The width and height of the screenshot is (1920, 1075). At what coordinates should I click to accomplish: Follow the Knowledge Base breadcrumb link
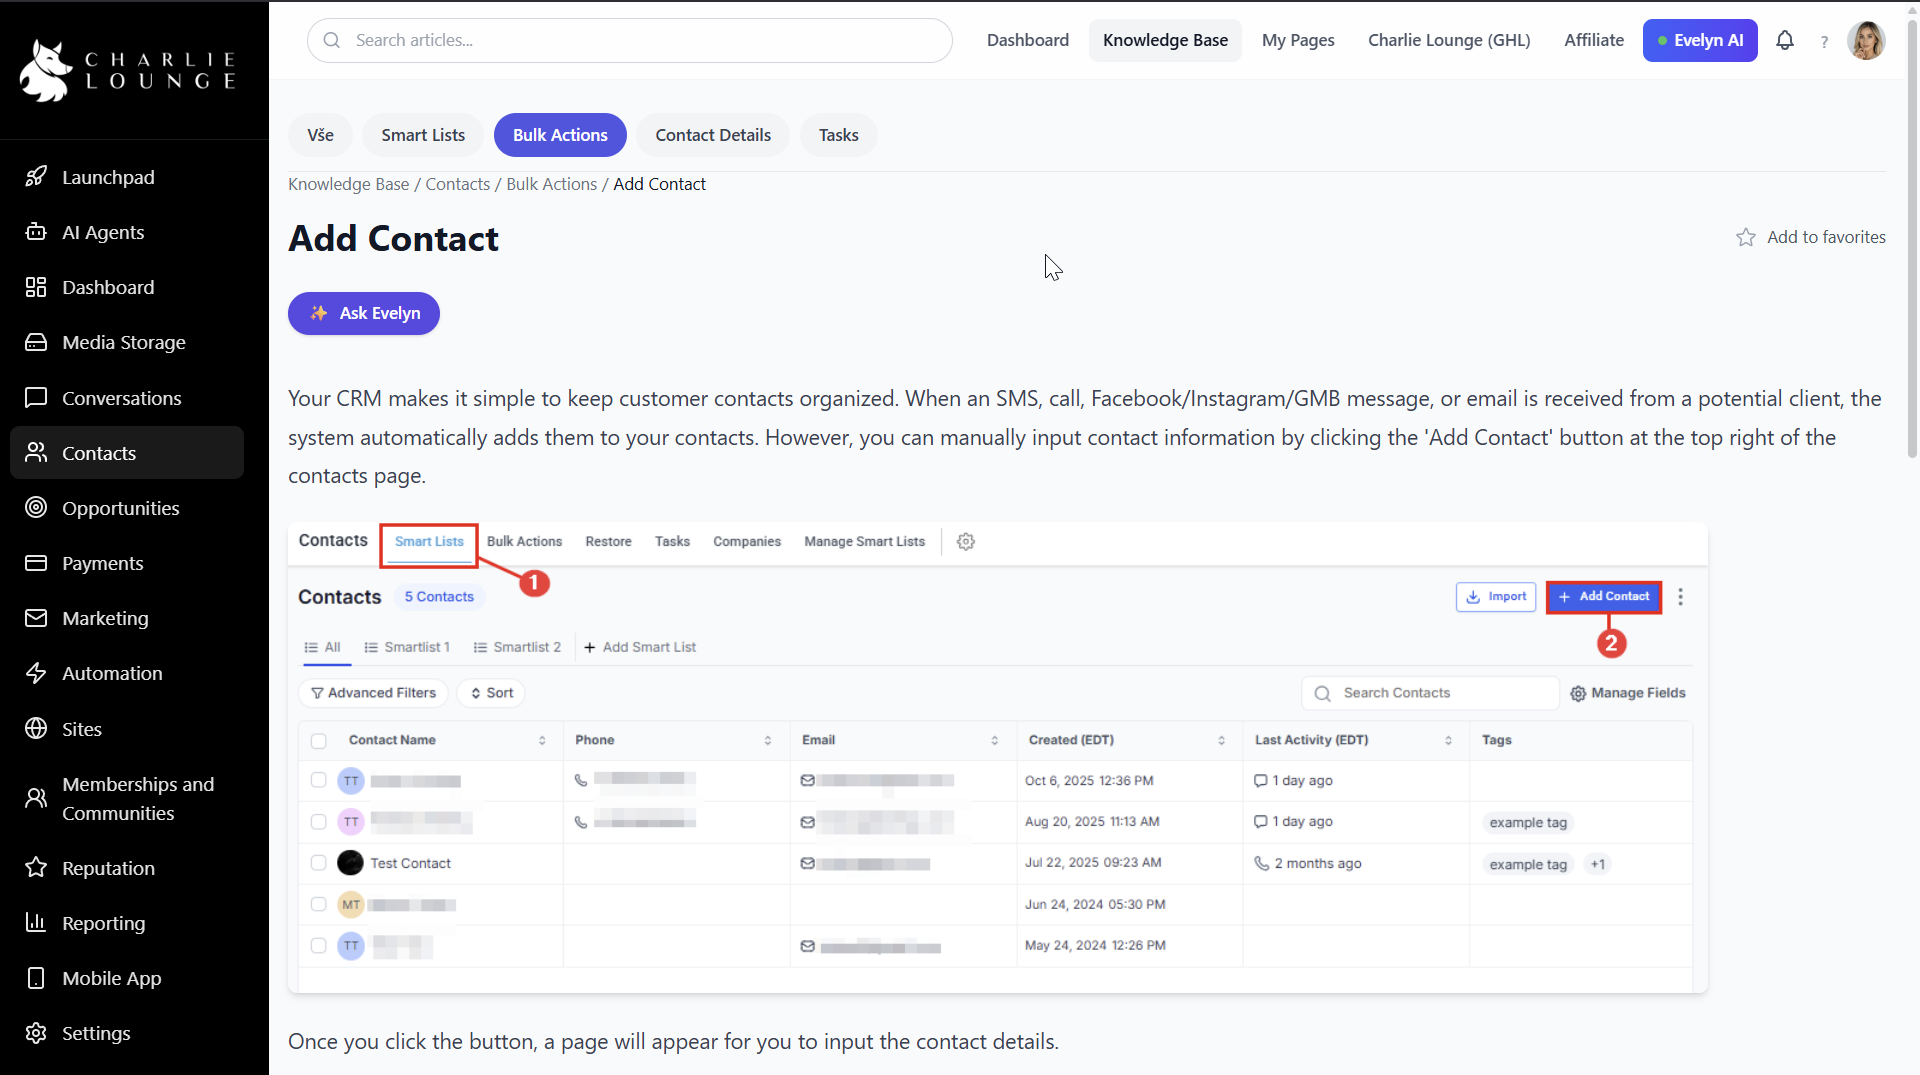tap(349, 184)
